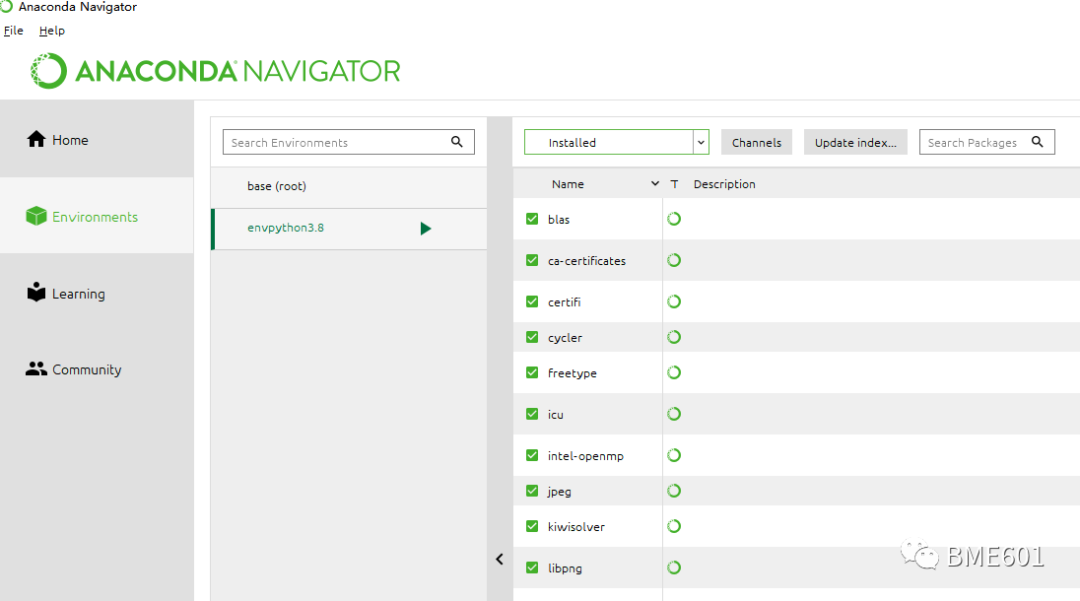This screenshot has width=1080, height=601.
Task: Click the jpeg package type icon
Action: click(674, 491)
